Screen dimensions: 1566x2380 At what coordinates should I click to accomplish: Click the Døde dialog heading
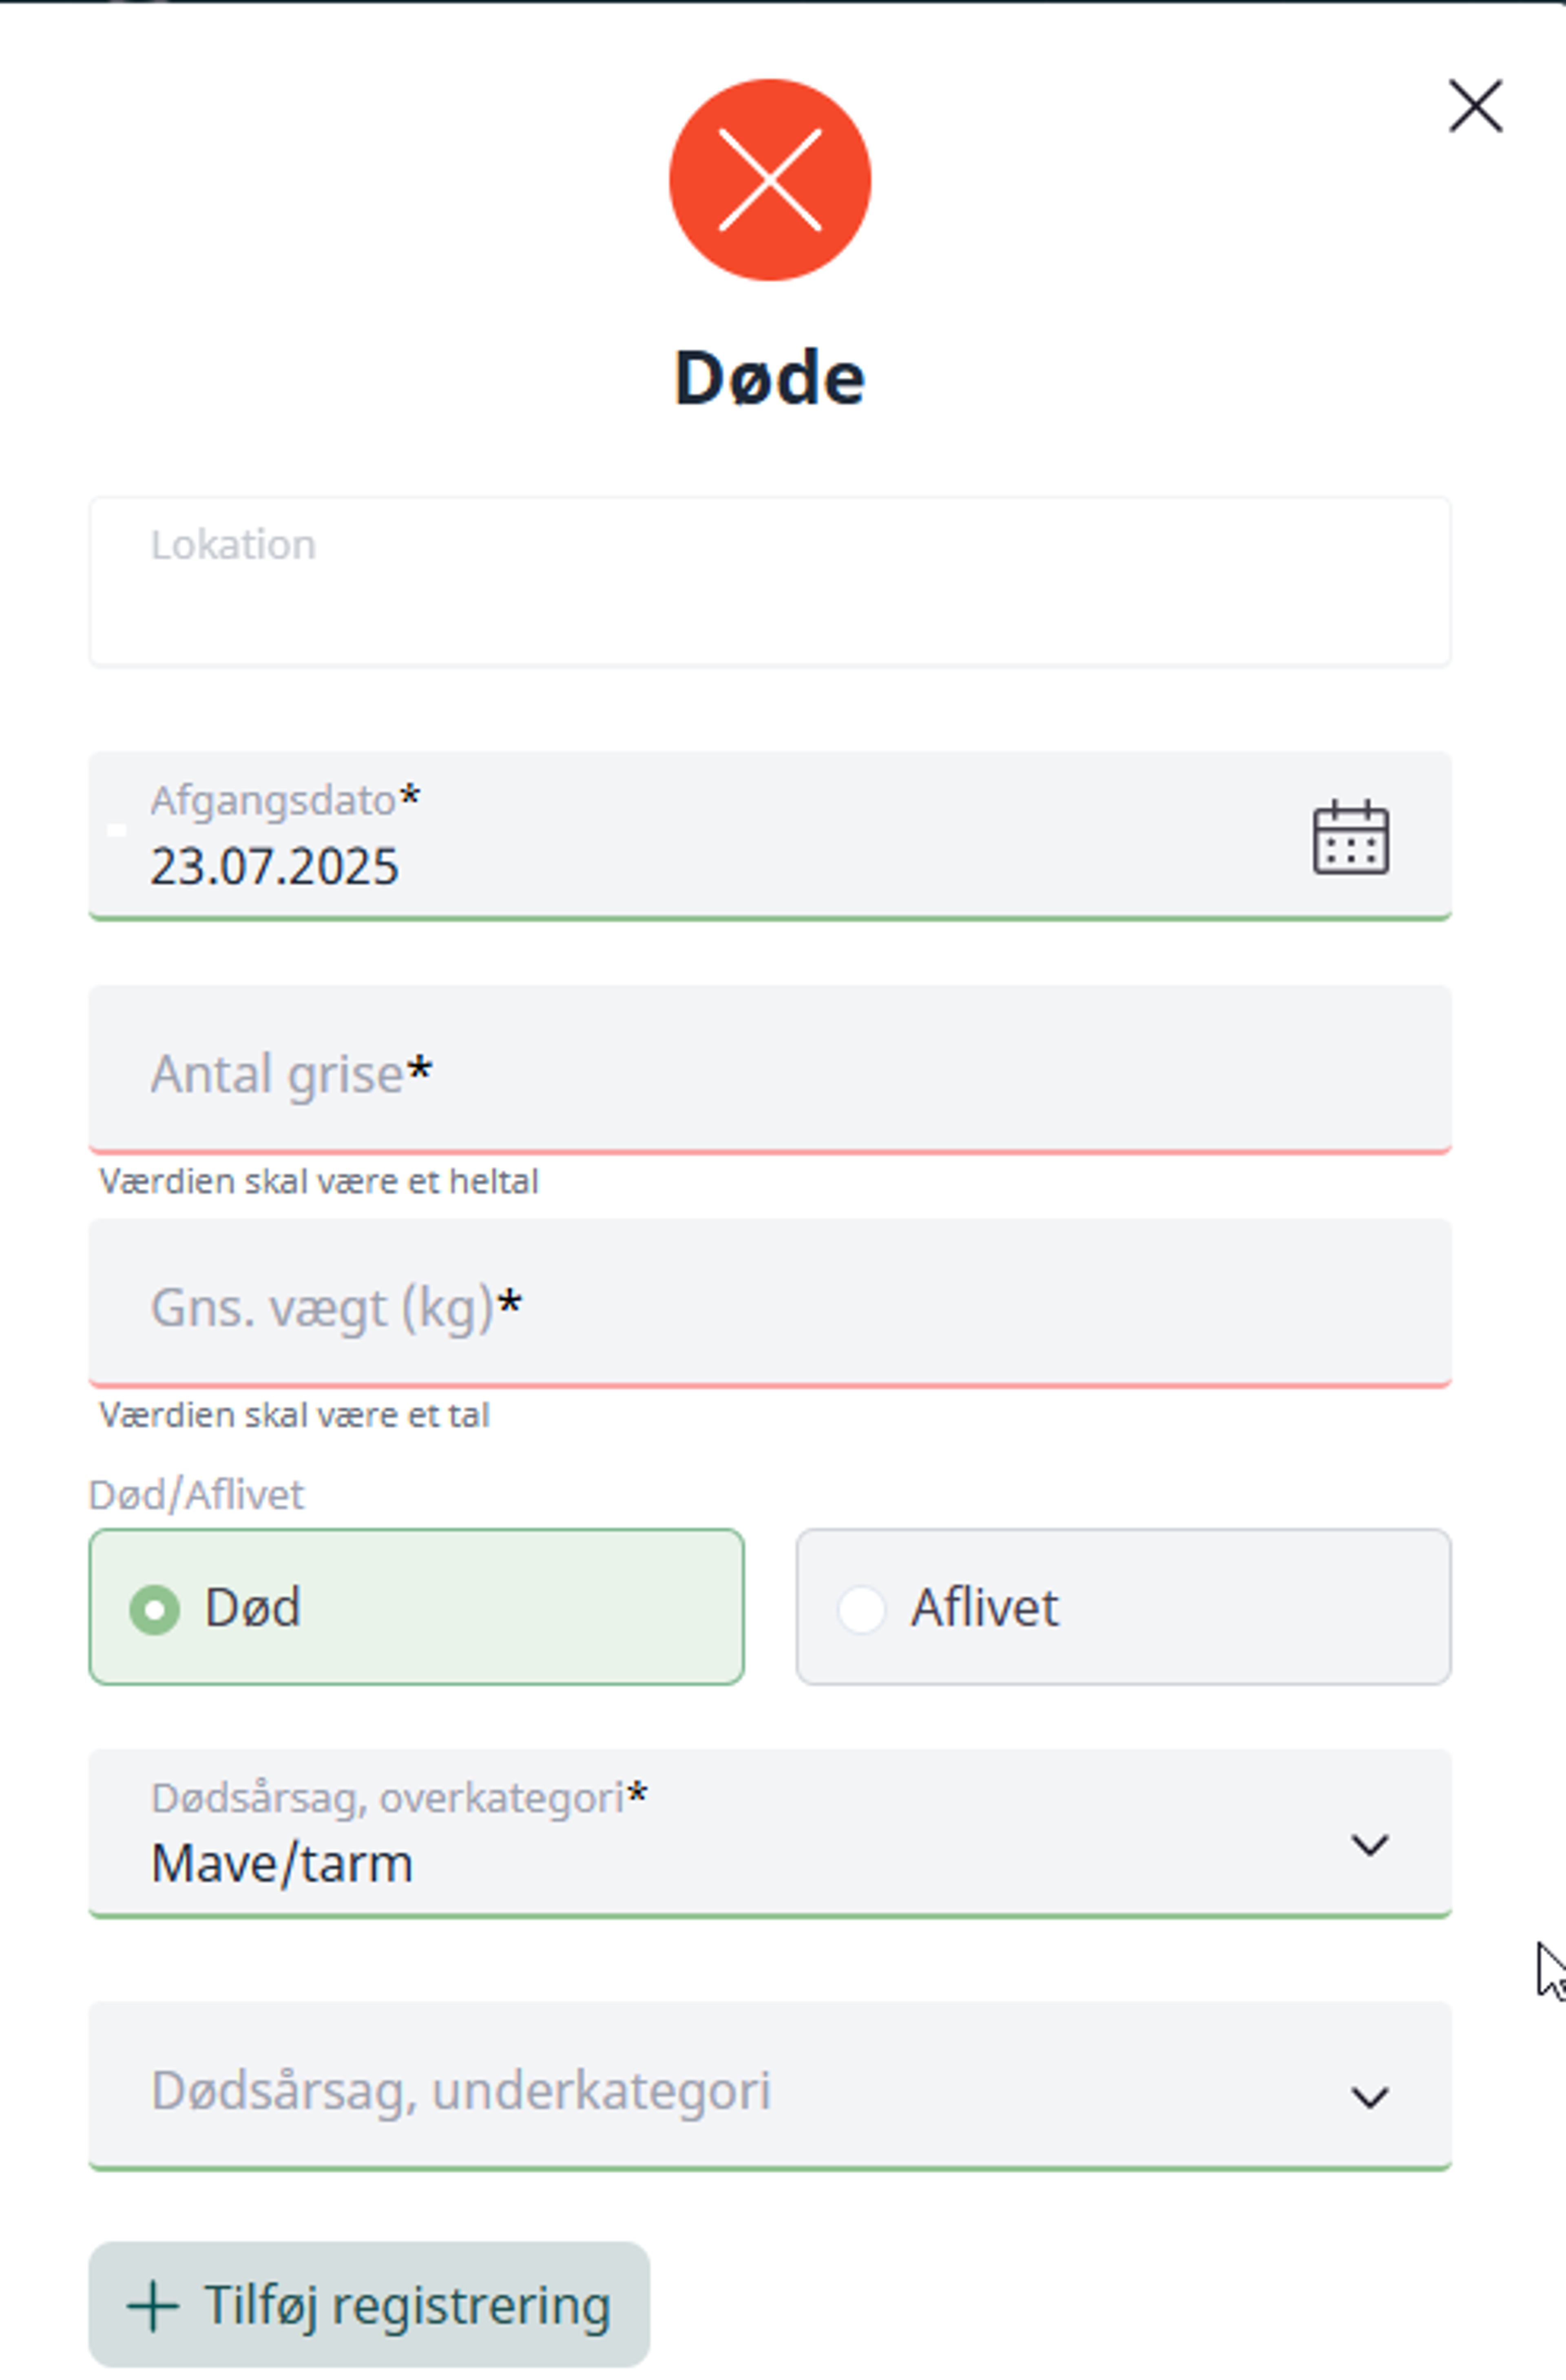click(x=770, y=378)
